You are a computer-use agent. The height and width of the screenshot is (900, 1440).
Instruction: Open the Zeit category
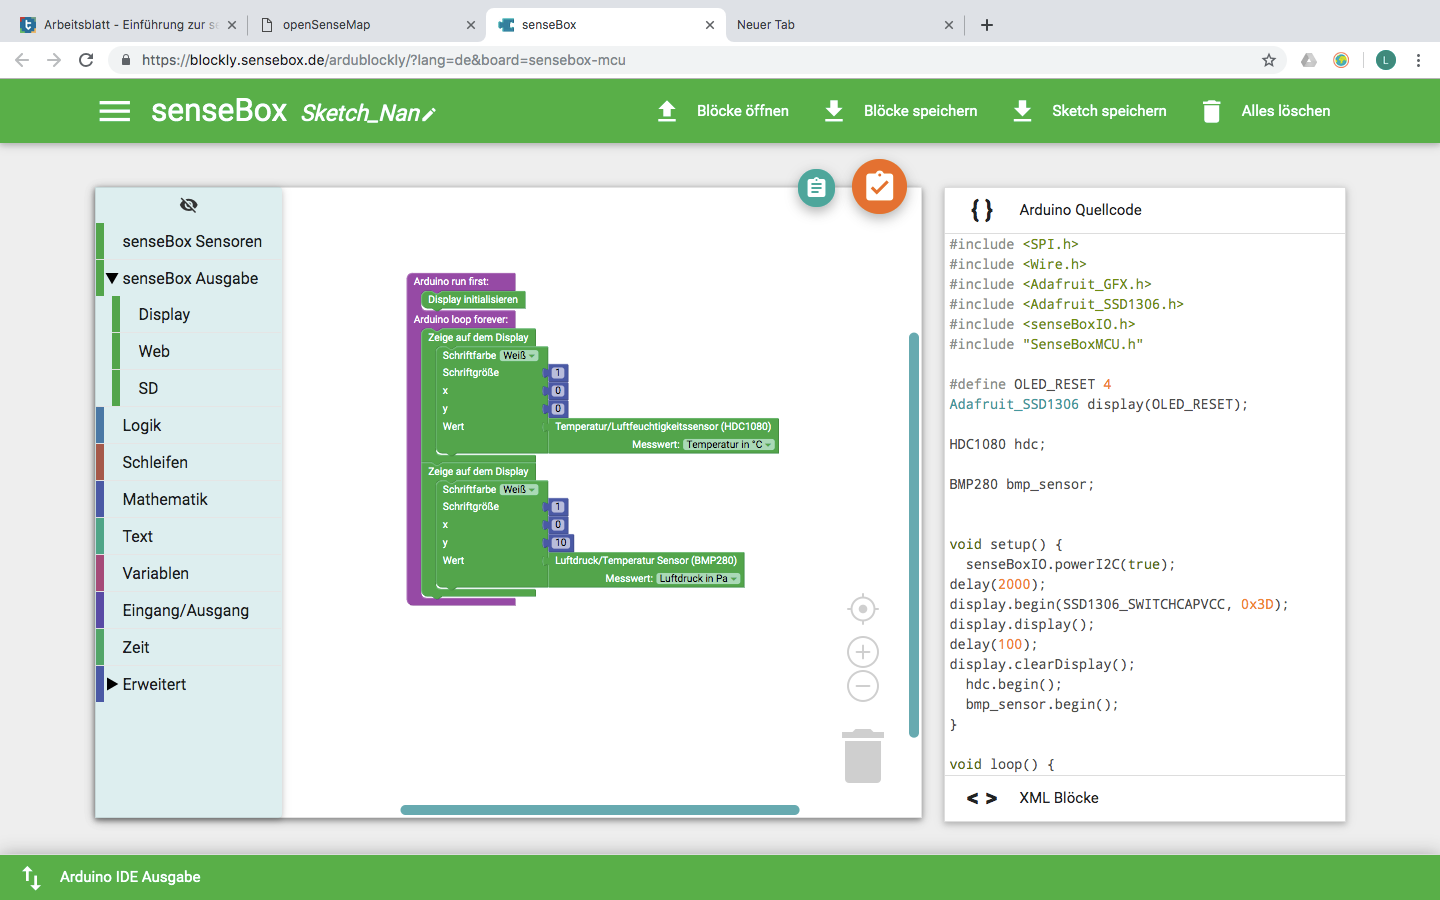point(190,647)
